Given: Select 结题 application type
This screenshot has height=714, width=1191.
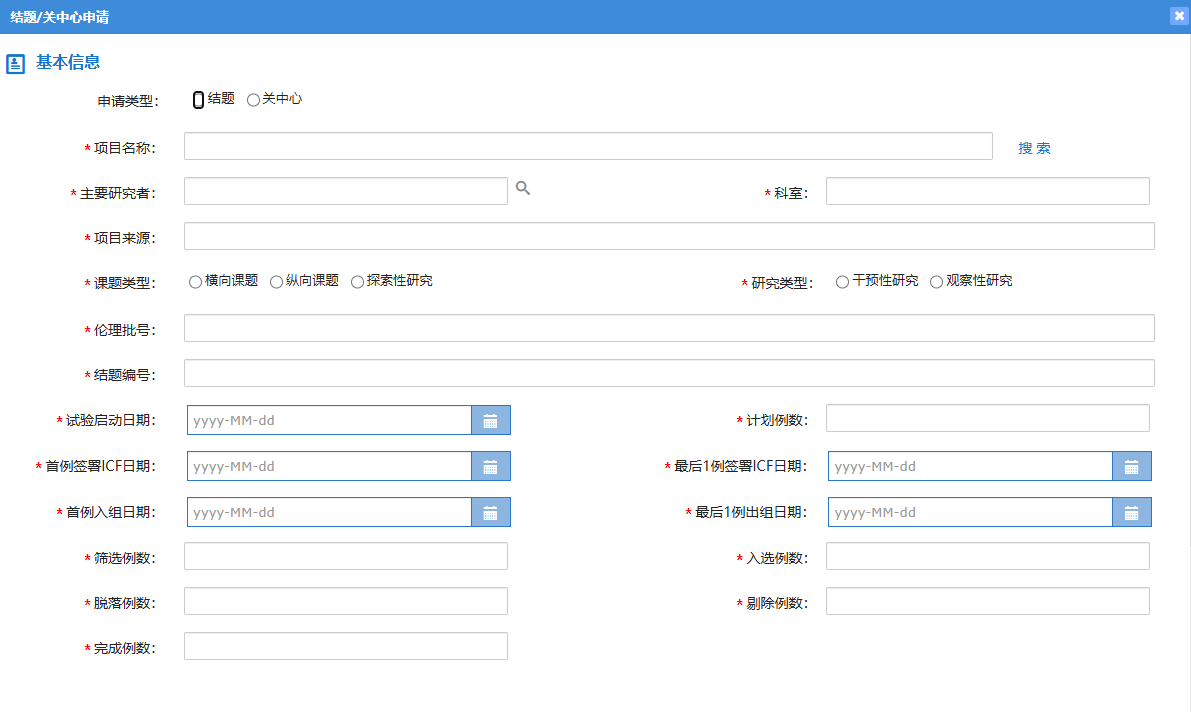Looking at the screenshot, I should click(198, 100).
